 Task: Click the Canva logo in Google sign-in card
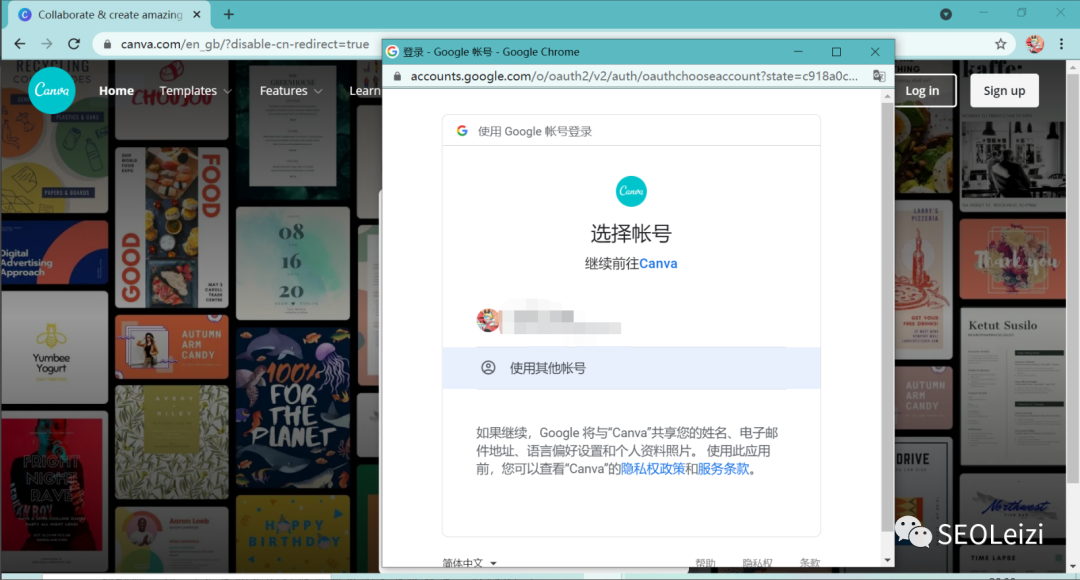pos(631,191)
